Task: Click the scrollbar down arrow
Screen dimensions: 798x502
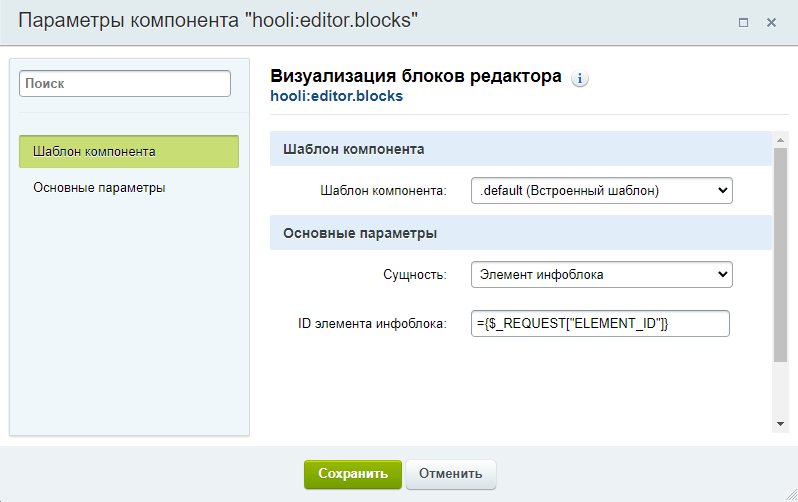Action: (781, 424)
